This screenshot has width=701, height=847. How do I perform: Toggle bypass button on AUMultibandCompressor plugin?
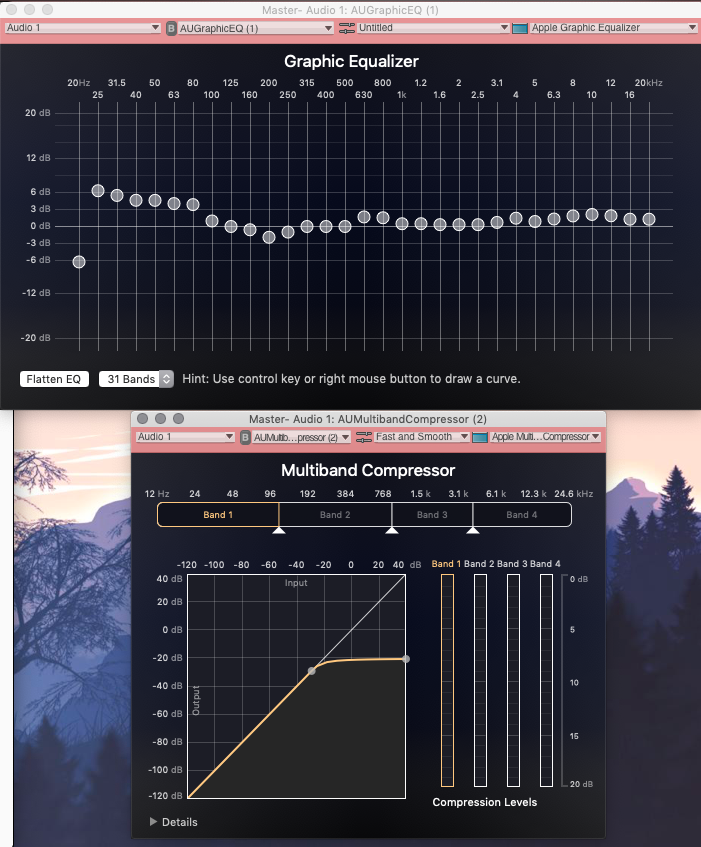point(245,437)
